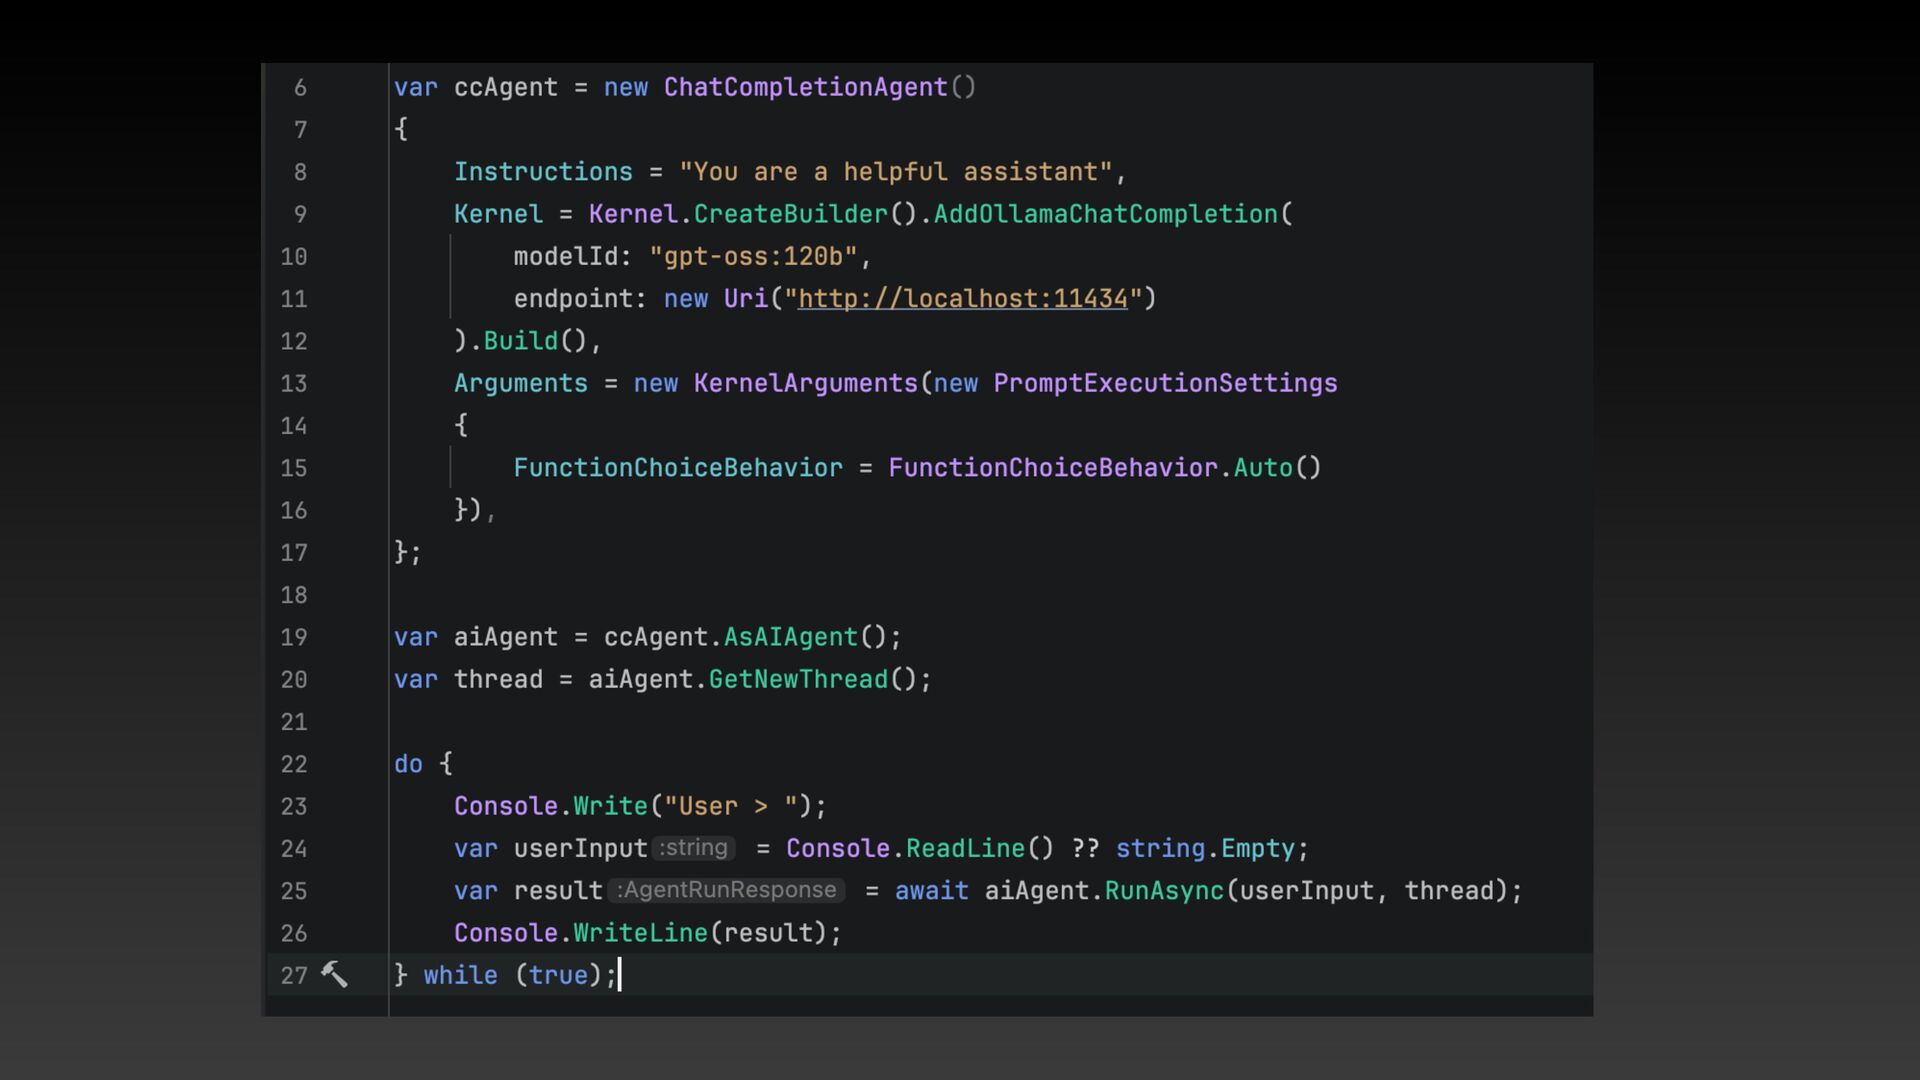Image resolution: width=1920 pixels, height=1080 pixels.
Task: Click the Instructions property name
Action: click(x=543, y=172)
